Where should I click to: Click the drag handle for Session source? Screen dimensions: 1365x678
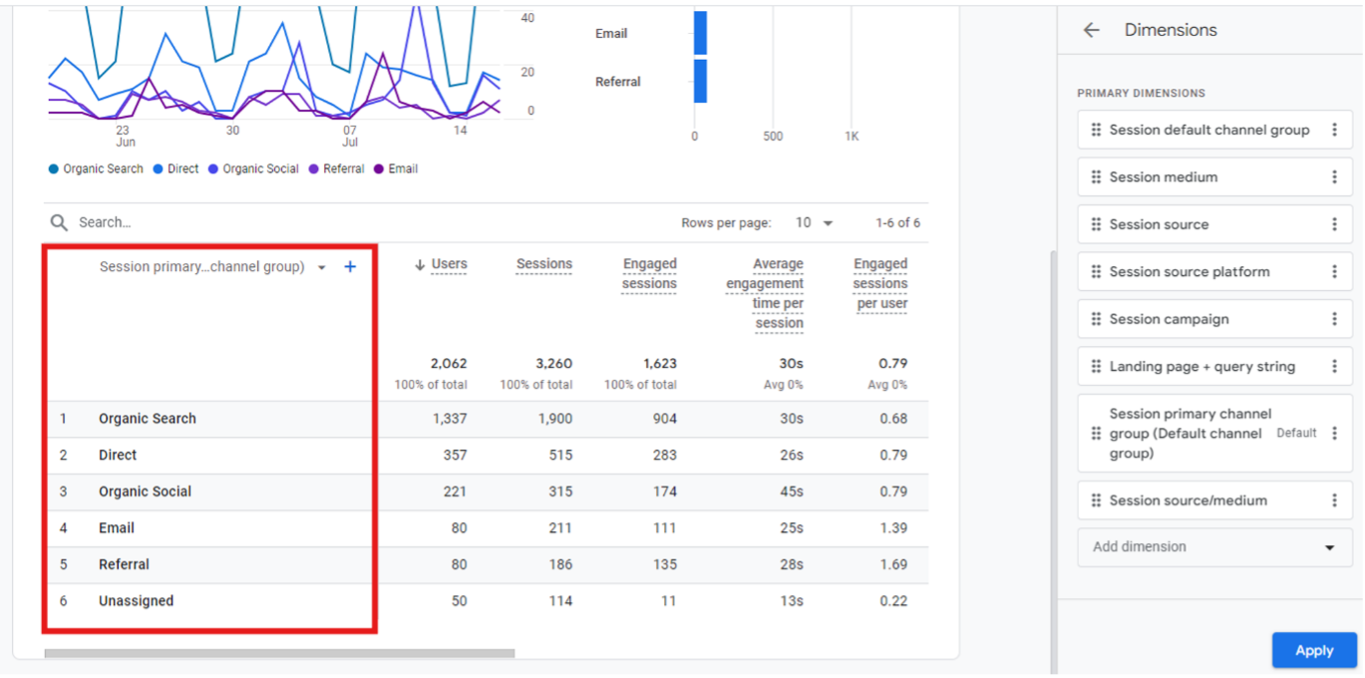1096,224
